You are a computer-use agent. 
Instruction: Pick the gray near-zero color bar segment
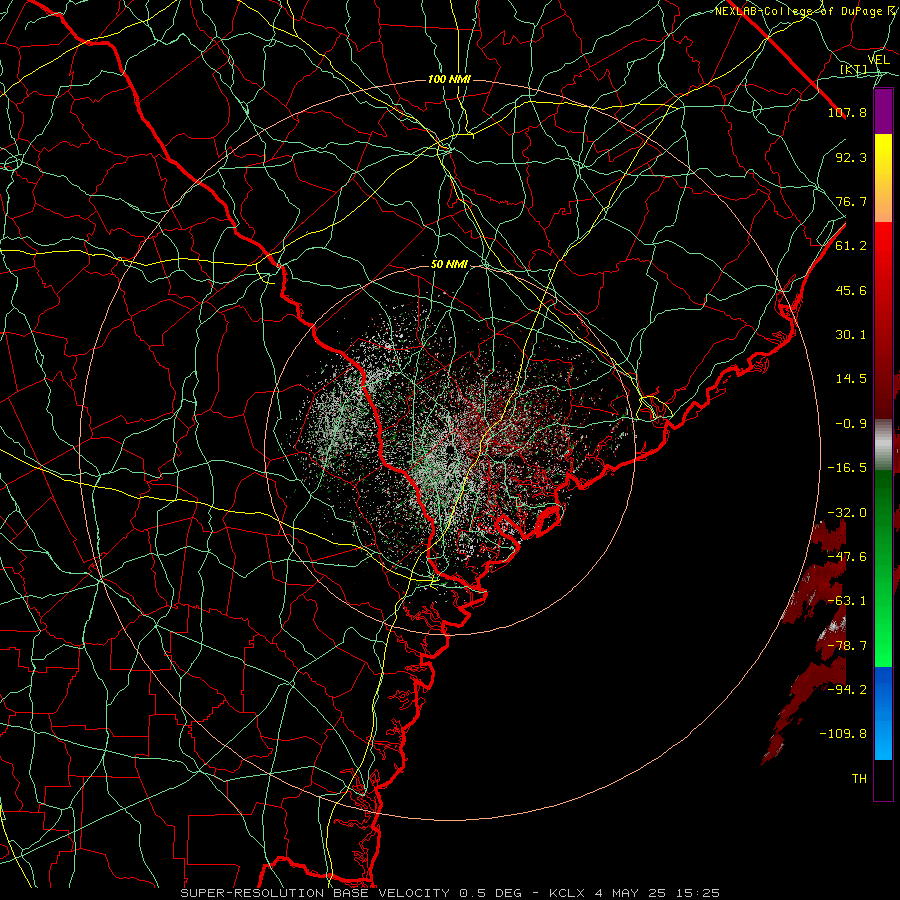(x=883, y=443)
